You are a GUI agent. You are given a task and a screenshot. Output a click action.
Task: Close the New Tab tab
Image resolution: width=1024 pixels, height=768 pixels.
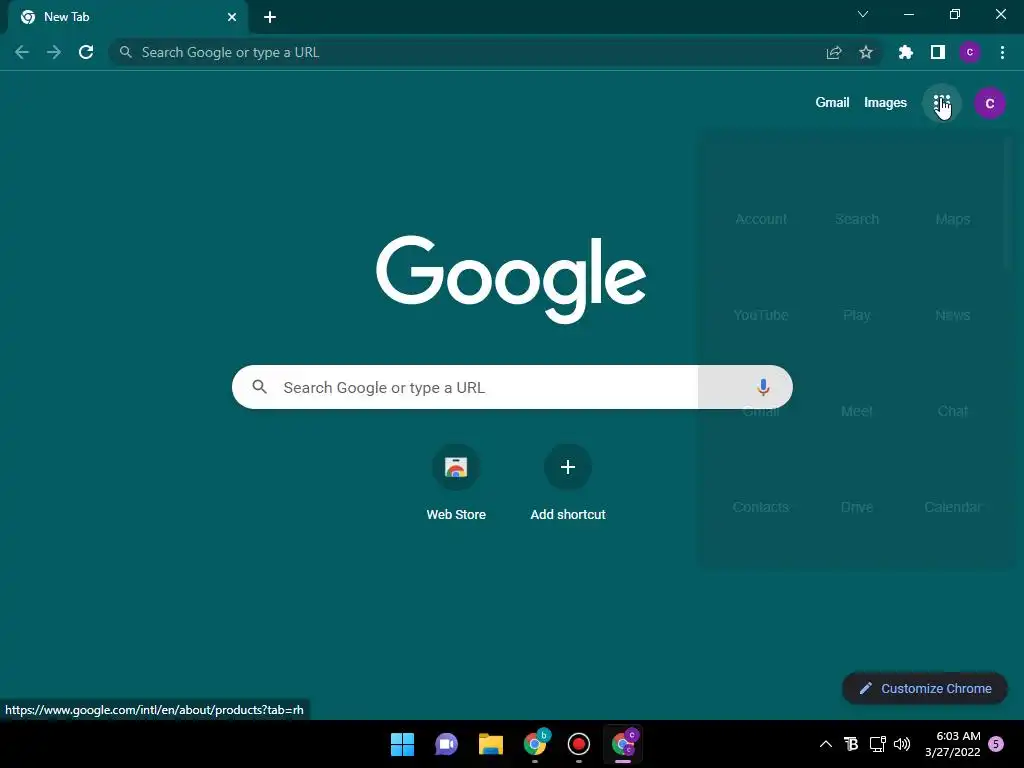(x=232, y=17)
